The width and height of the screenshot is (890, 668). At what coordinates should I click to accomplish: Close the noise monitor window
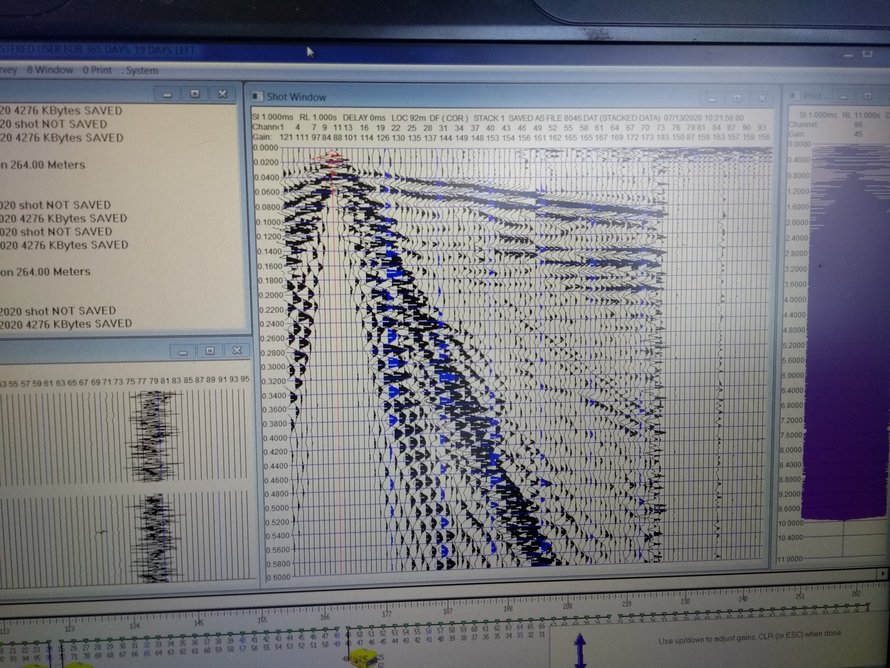(x=237, y=350)
